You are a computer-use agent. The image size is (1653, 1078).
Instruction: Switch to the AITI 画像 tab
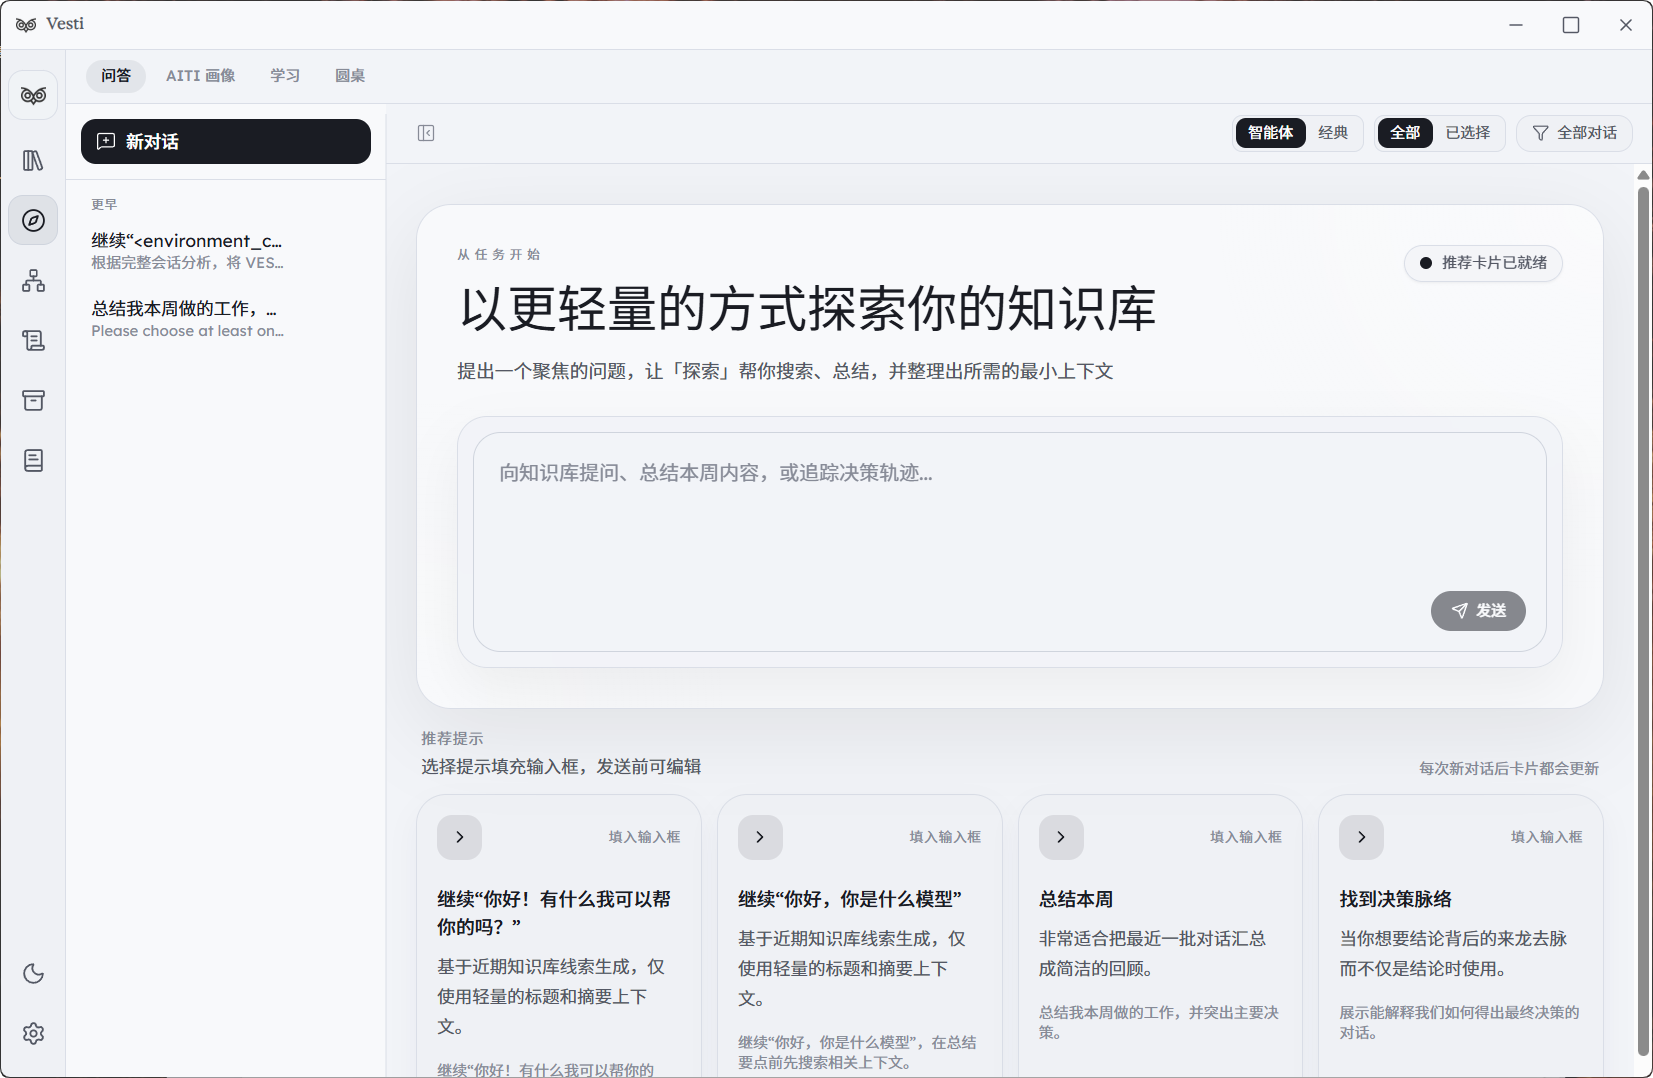click(x=201, y=76)
